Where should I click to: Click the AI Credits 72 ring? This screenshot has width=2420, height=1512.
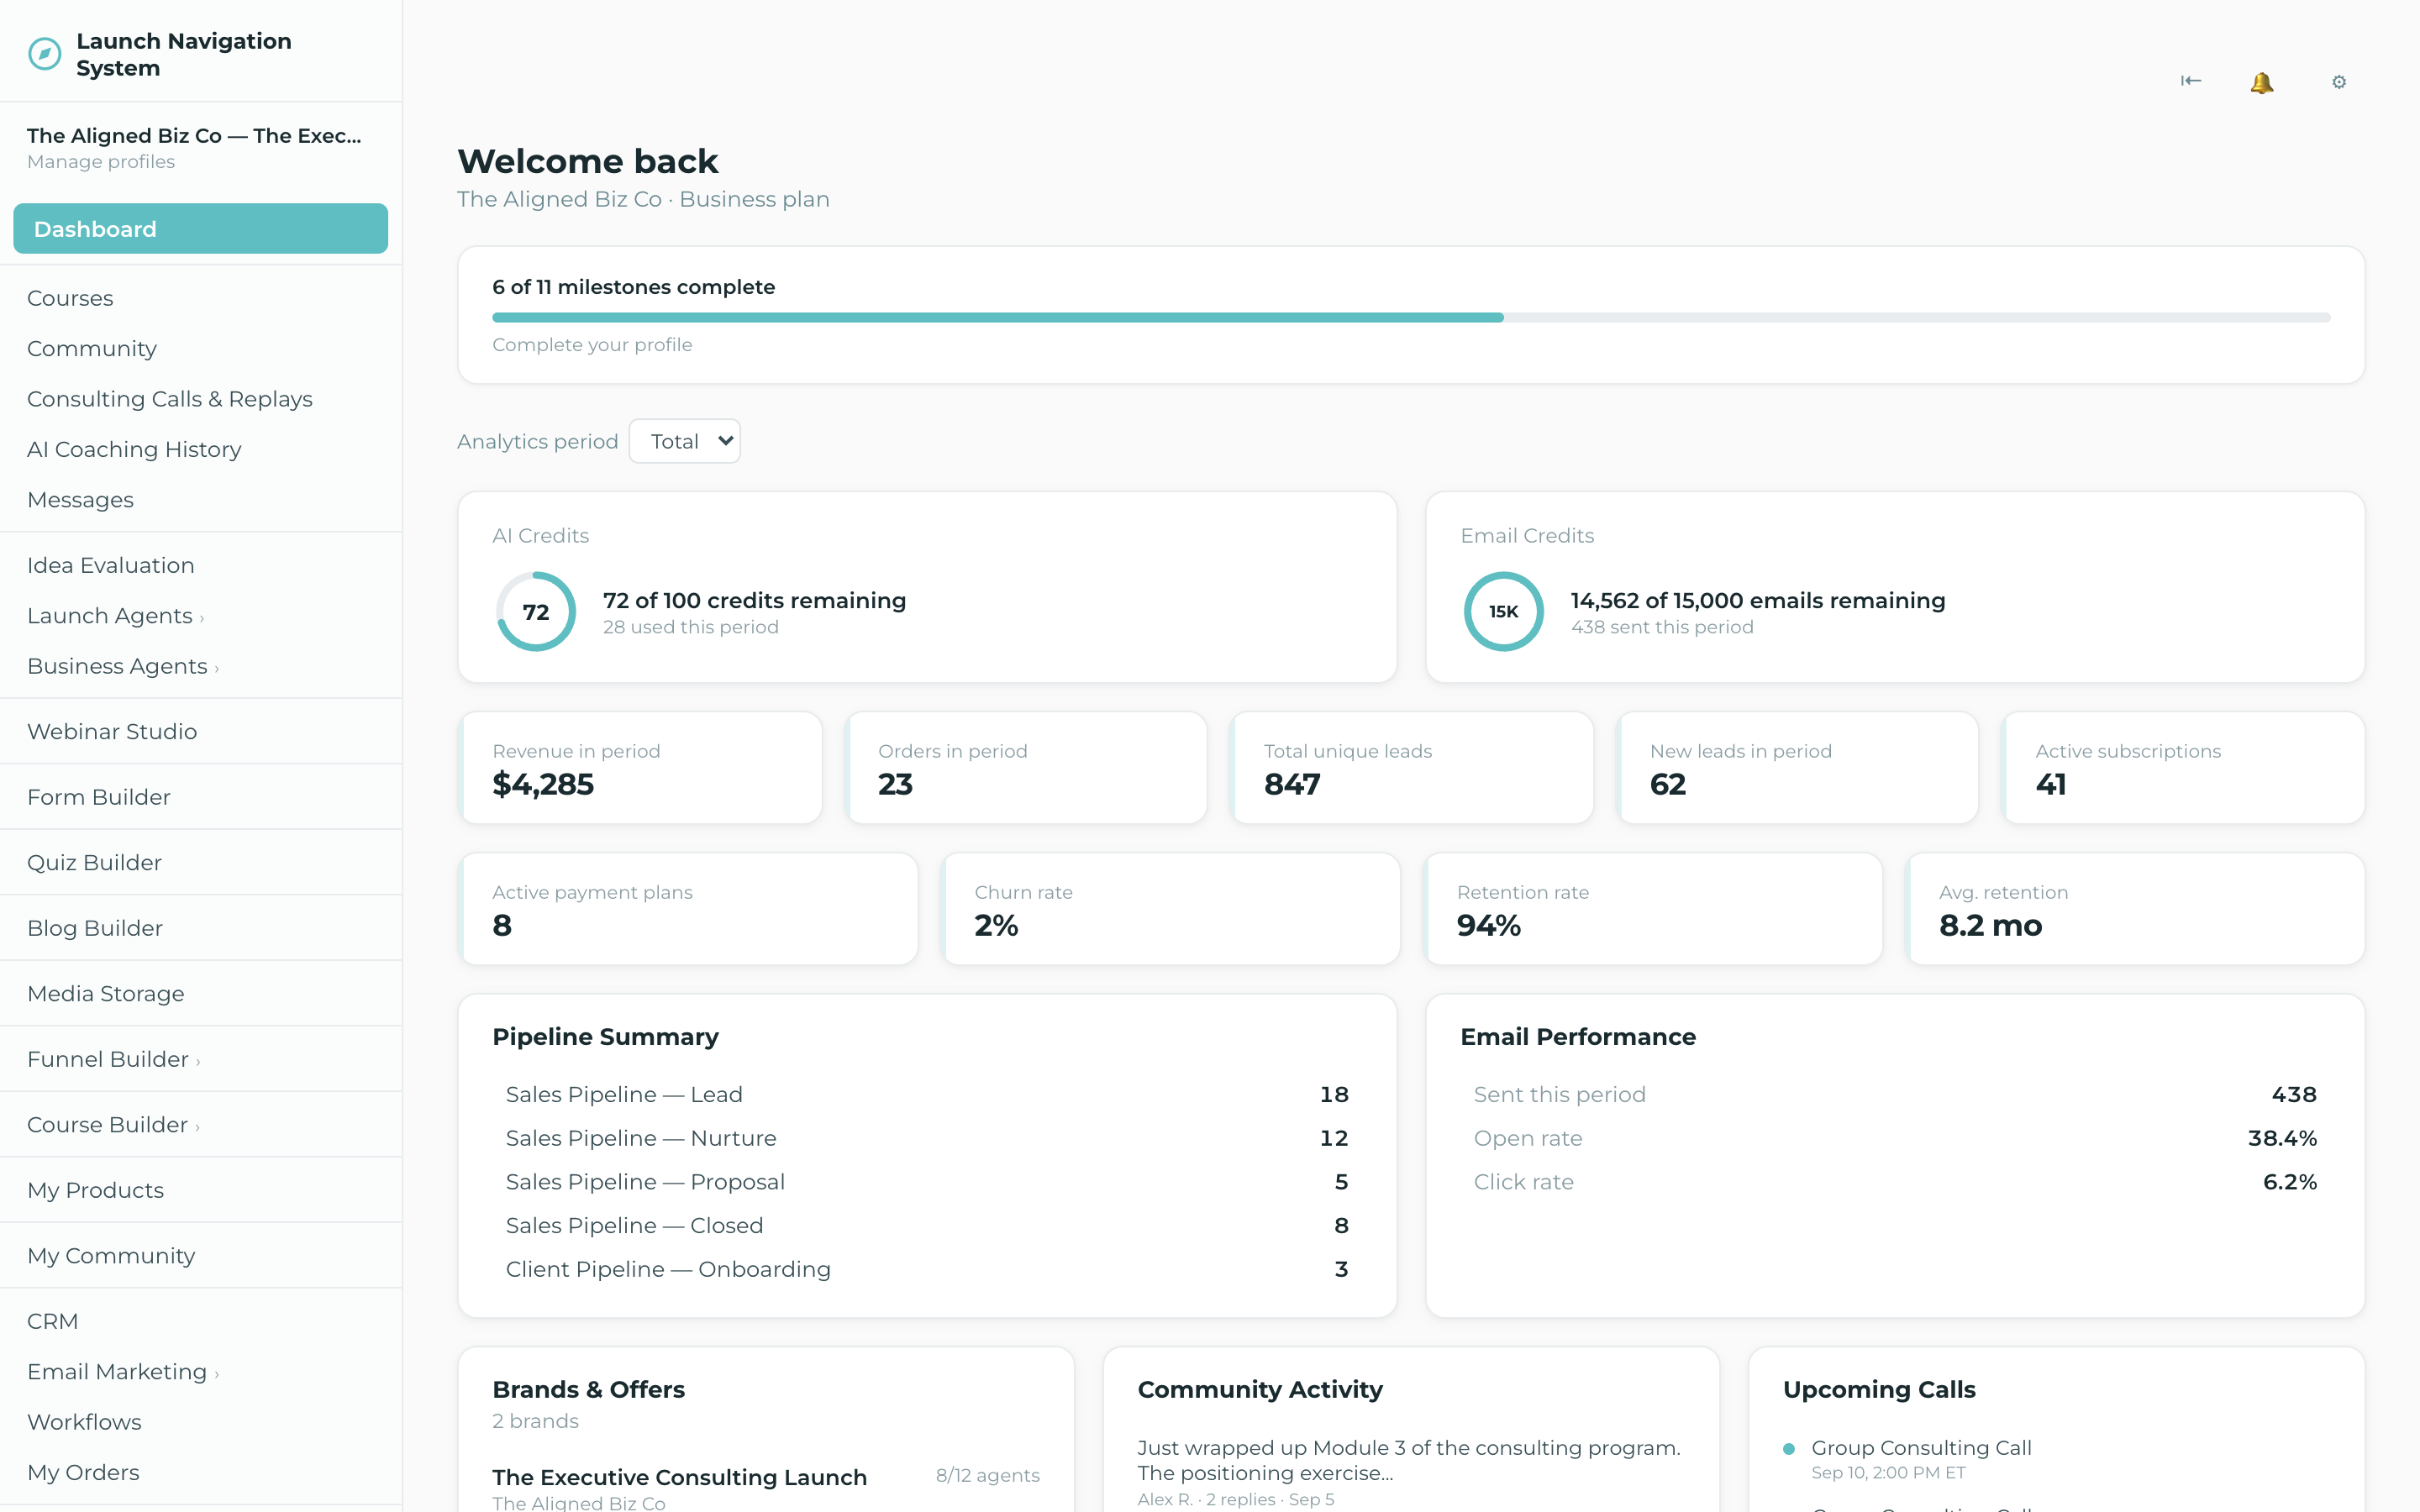pos(536,611)
